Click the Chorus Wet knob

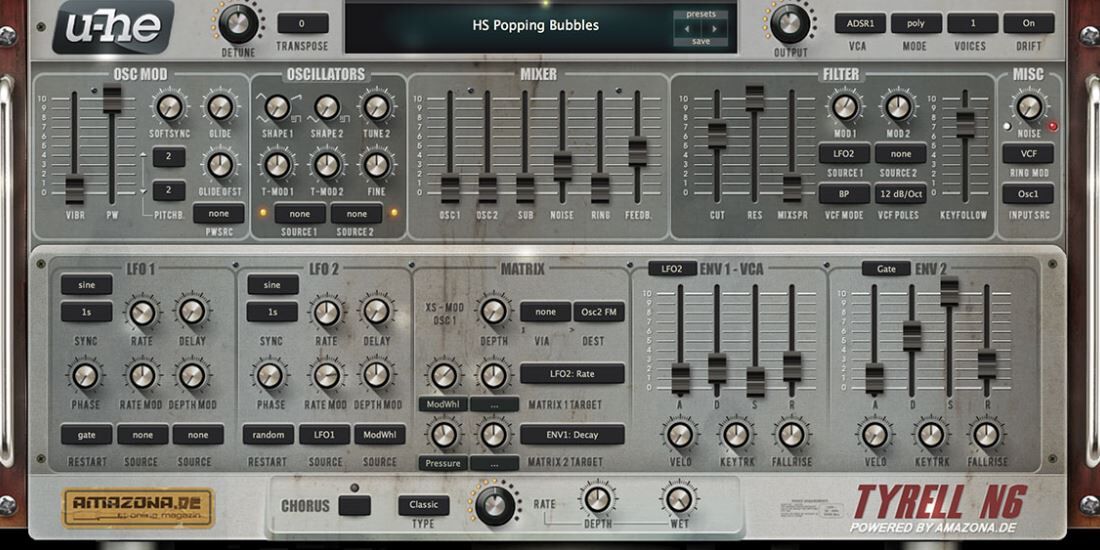tap(679, 499)
